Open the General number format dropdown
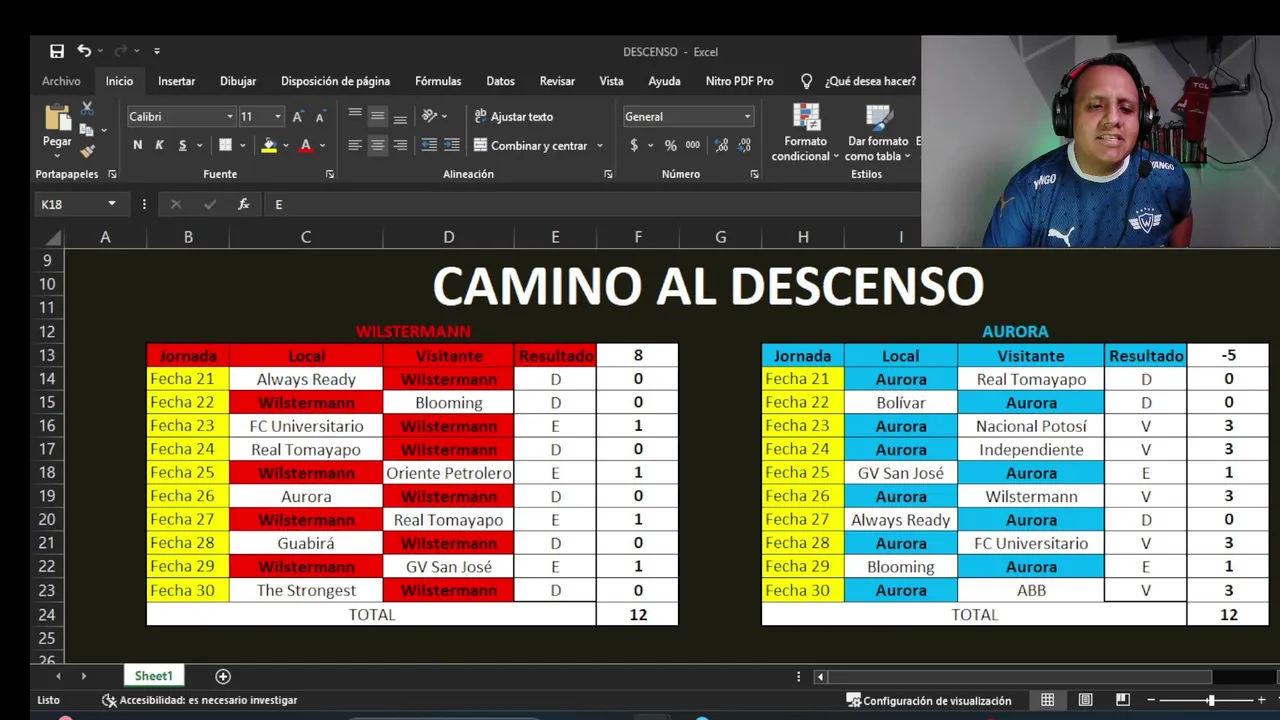The width and height of the screenshot is (1280, 720). click(x=747, y=117)
